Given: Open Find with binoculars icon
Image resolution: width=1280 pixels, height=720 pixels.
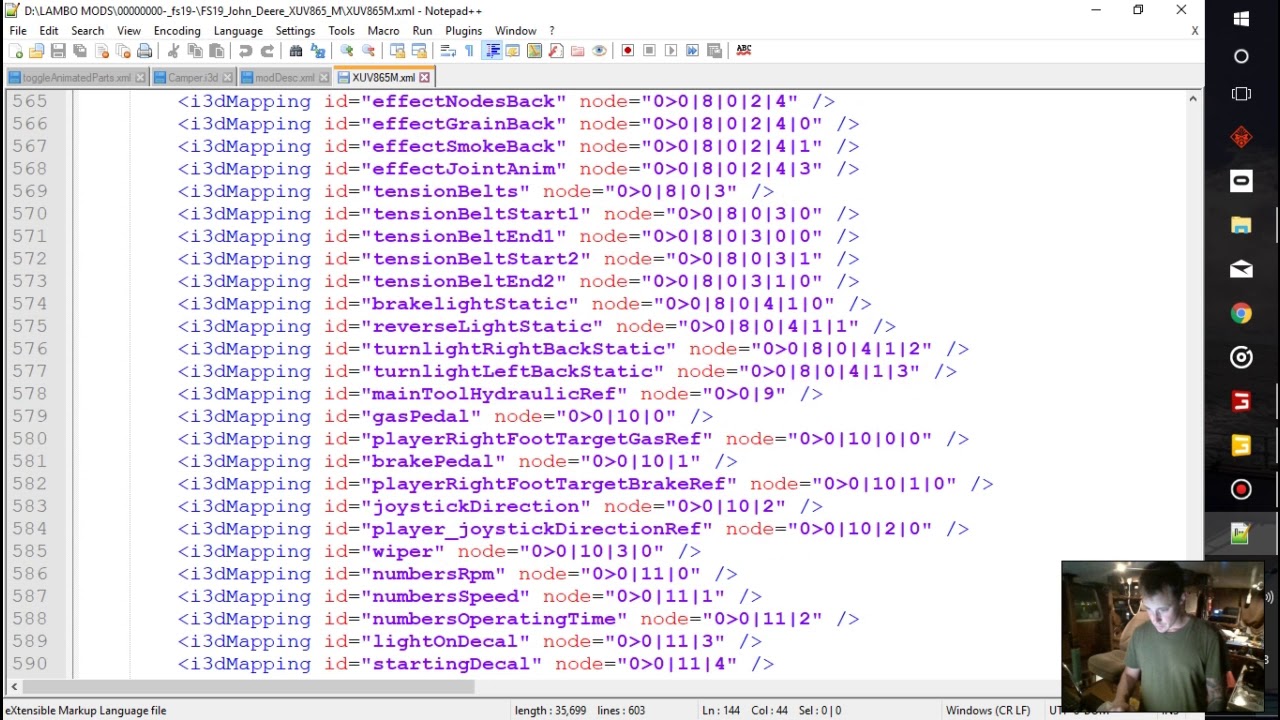Looking at the screenshot, I should coord(295,50).
